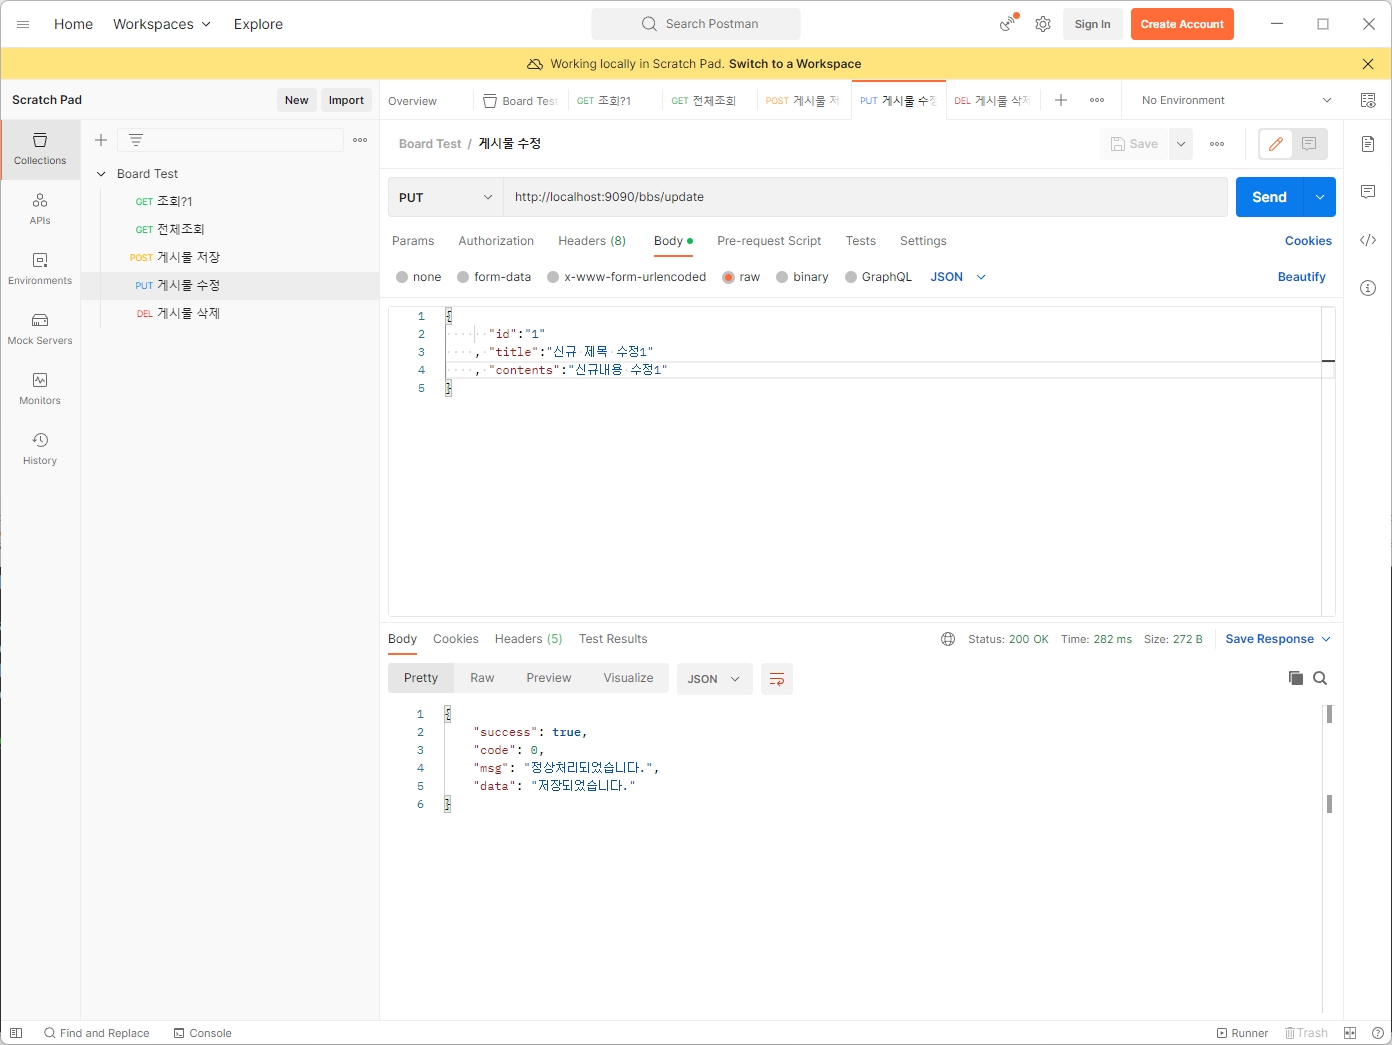Viewport: 1392px width, 1045px height.
Task: Open the History sidebar panel
Action: (x=40, y=449)
